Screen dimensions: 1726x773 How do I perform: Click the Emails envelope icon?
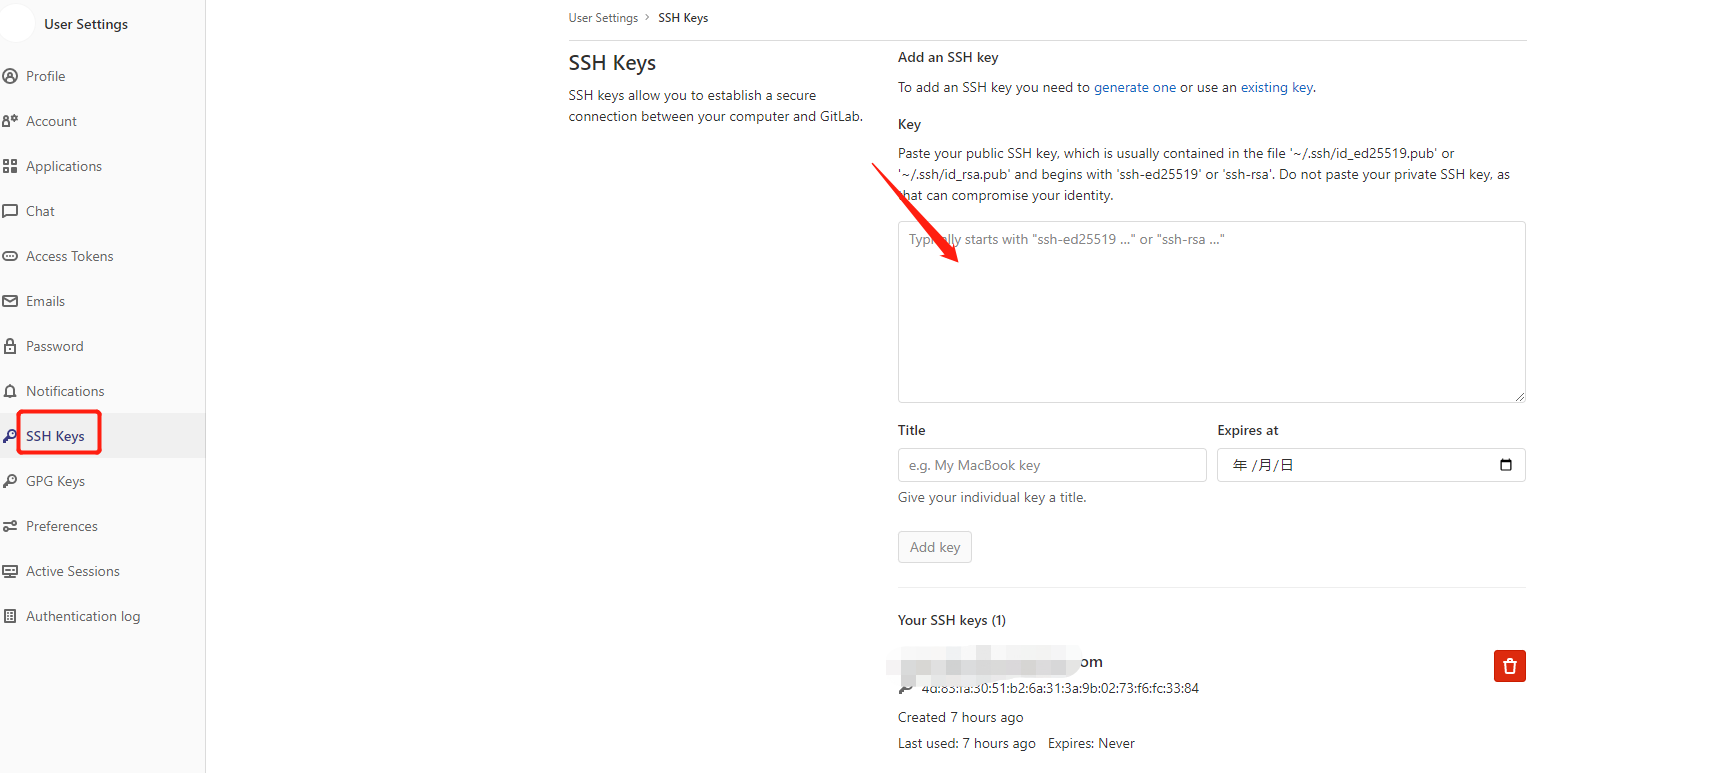[x=10, y=301]
